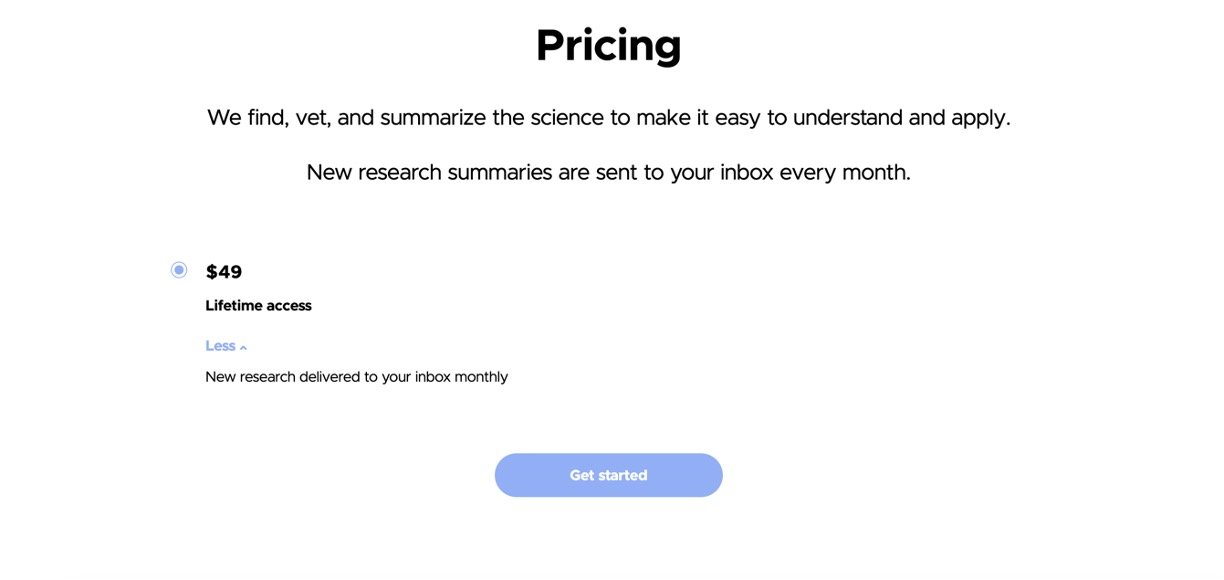Click the Lifetime access plan label
This screenshot has height=580, width=1224.
point(258,306)
